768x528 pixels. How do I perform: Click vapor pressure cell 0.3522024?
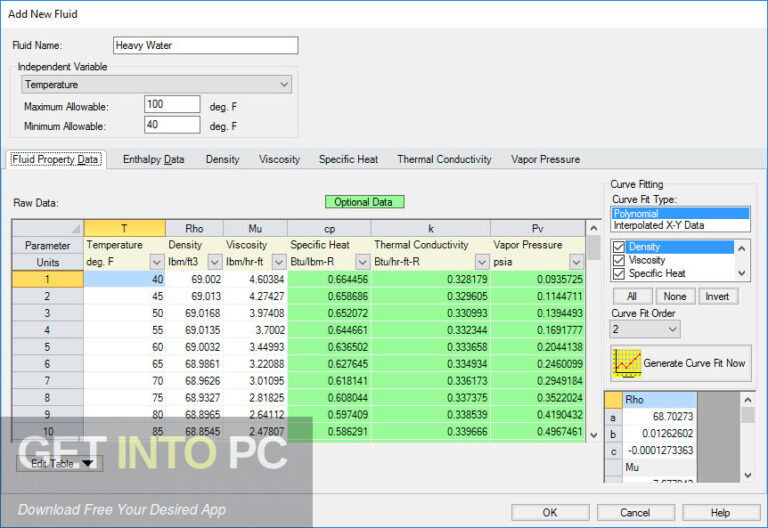[x=537, y=398]
